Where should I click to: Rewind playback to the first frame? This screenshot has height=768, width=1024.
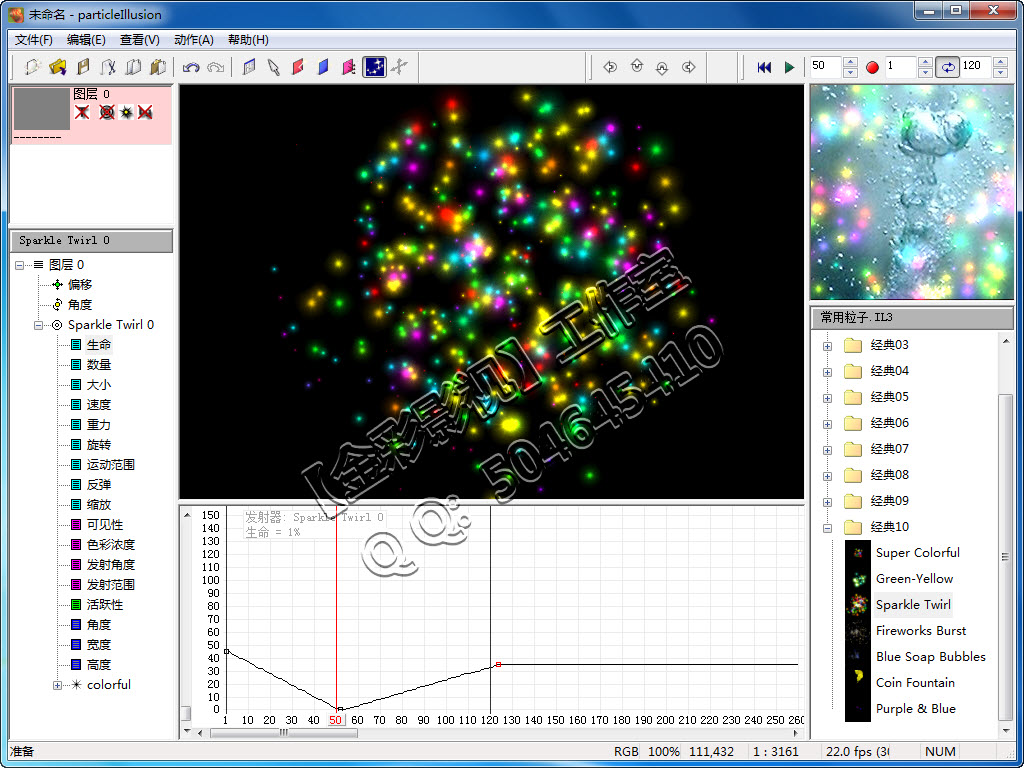click(x=764, y=67)
